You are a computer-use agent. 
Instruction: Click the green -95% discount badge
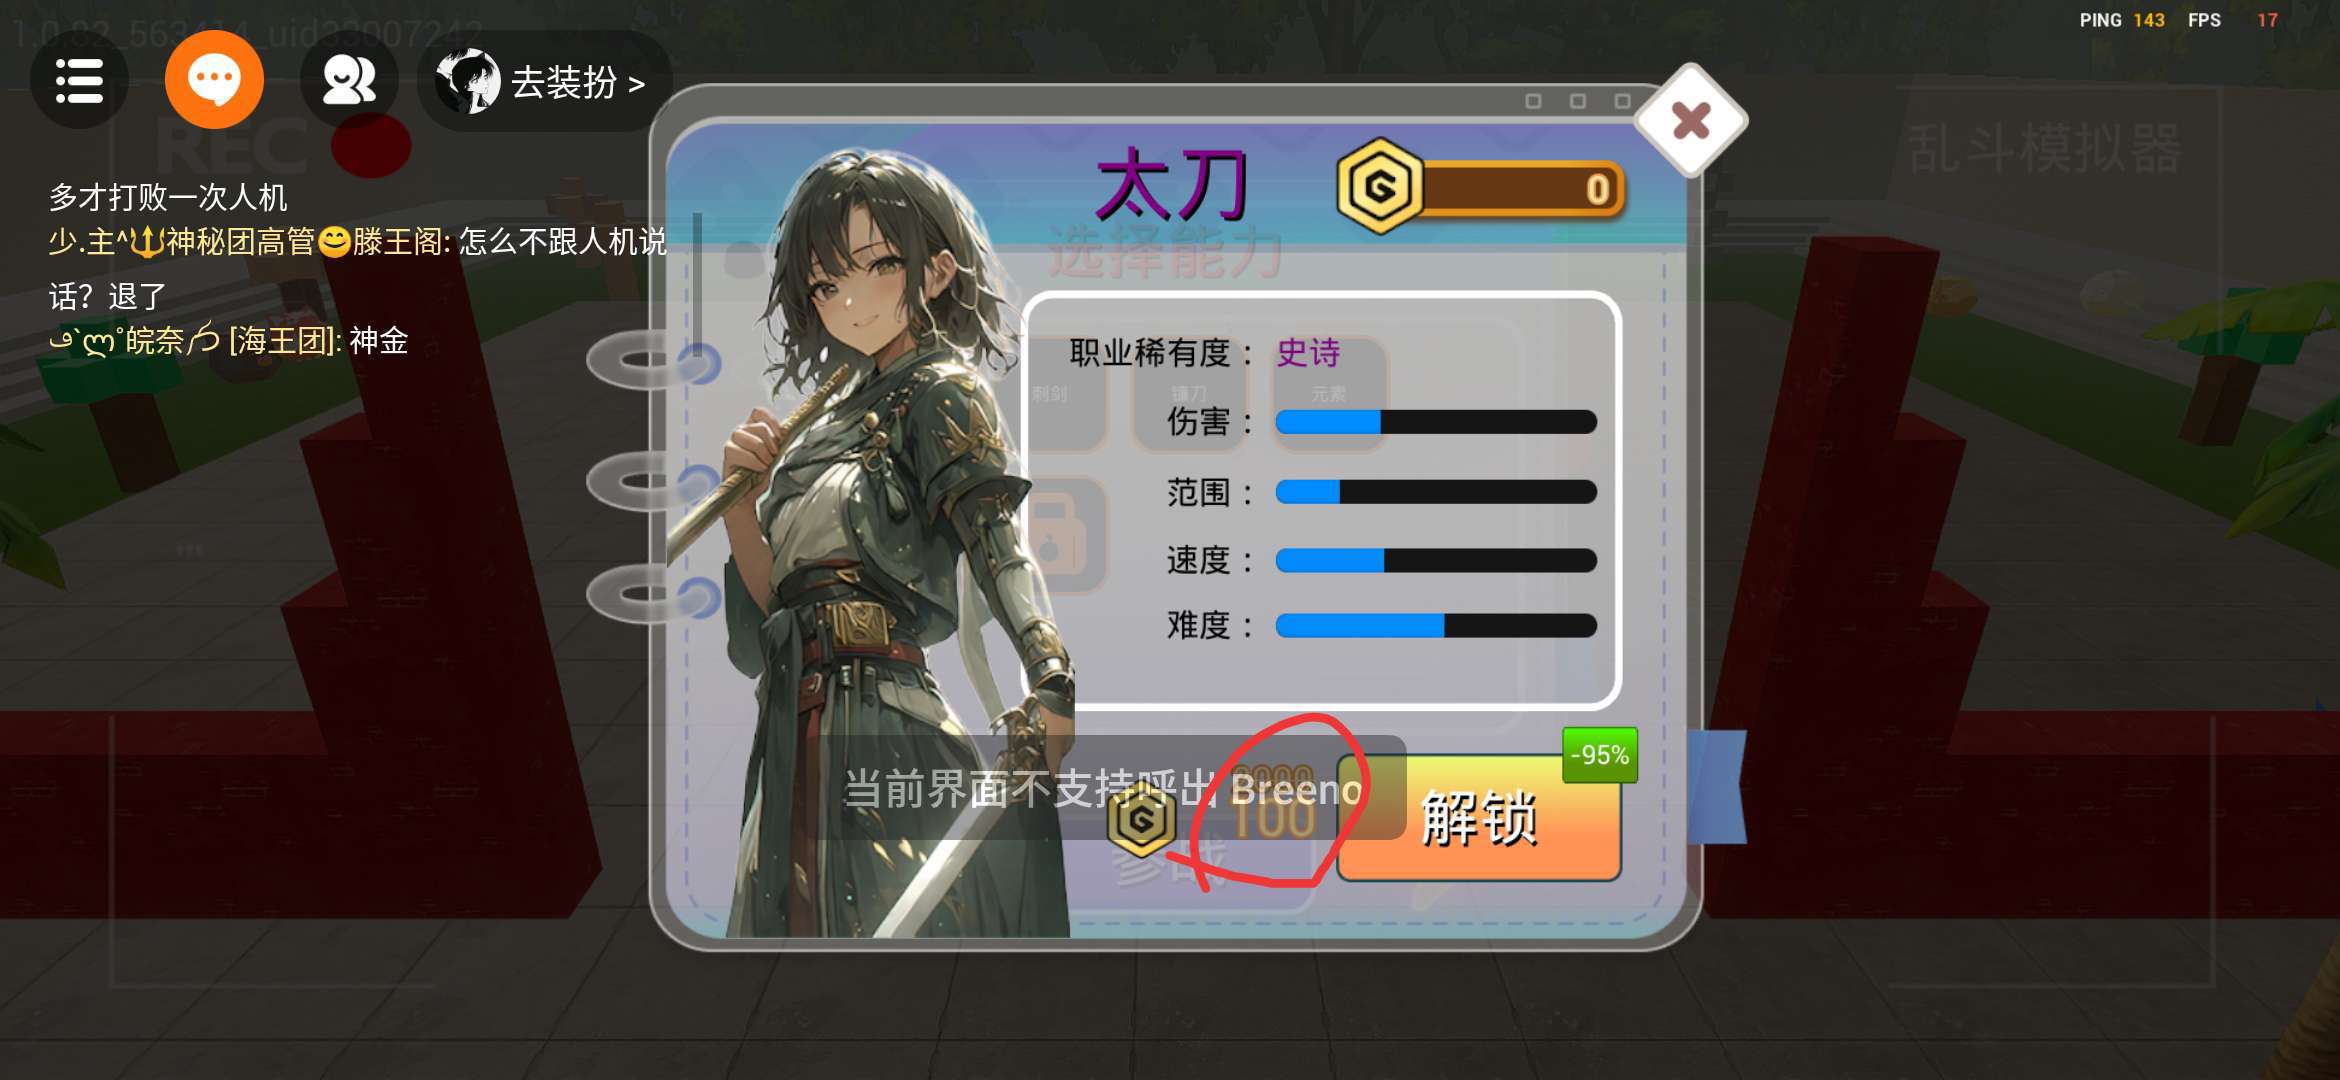point(1599,755)
